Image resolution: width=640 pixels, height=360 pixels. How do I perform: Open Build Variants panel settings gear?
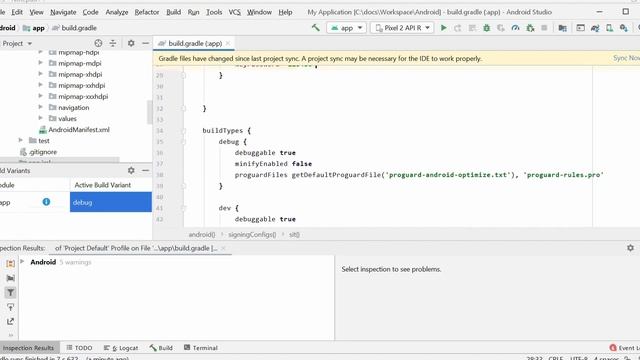131,170
